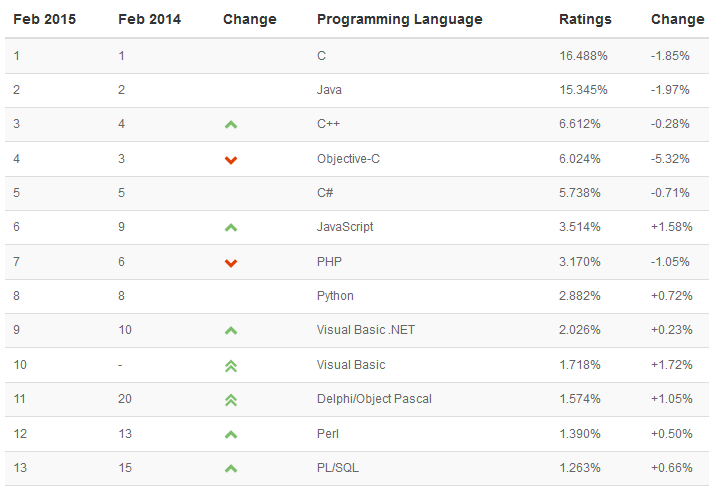The image size is (709, 488).
Task: Select the Python language name
Action: (335, 296)
